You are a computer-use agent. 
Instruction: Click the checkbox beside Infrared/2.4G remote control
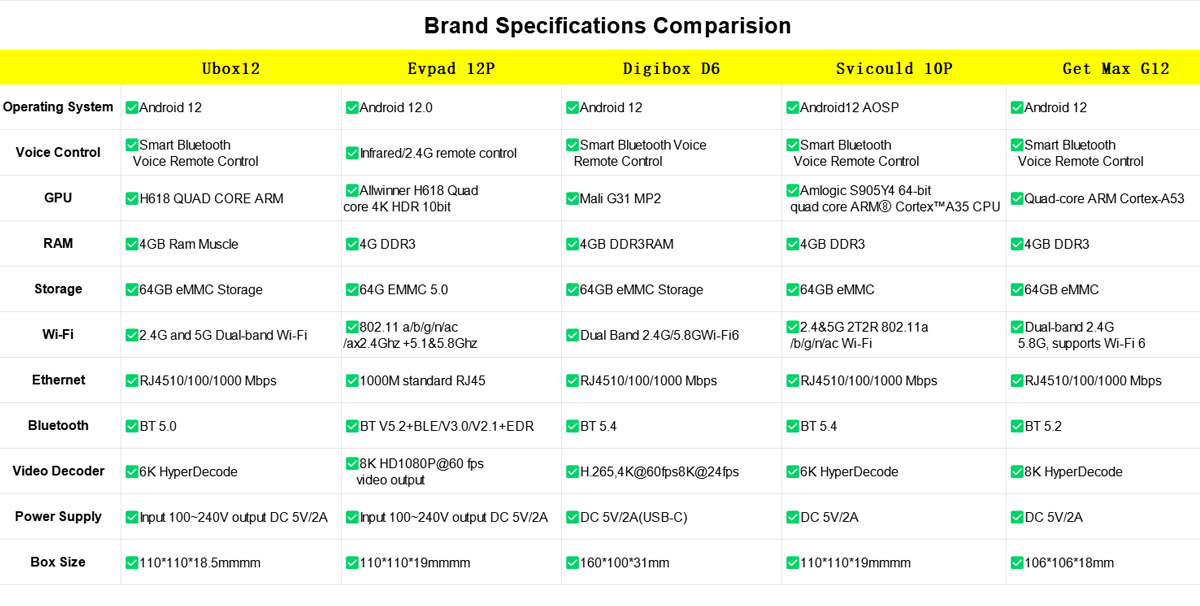tap(352, 154)
